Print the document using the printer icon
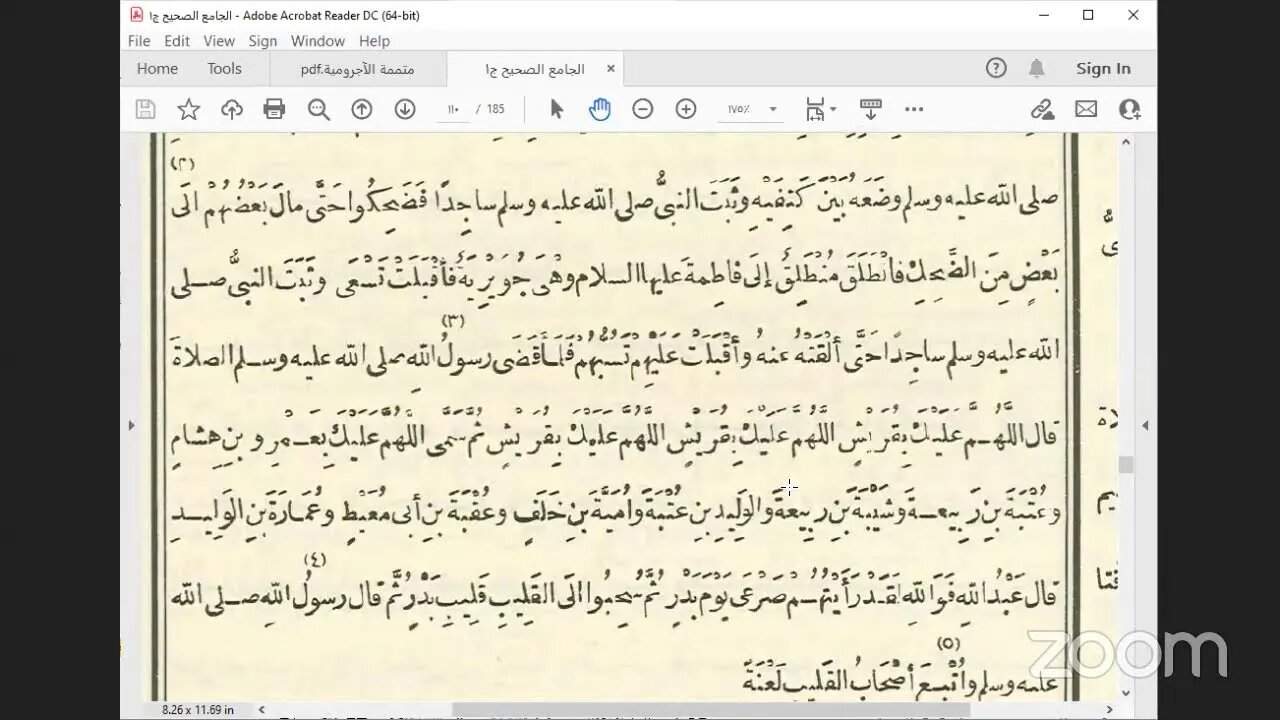 tap(274, 109)
